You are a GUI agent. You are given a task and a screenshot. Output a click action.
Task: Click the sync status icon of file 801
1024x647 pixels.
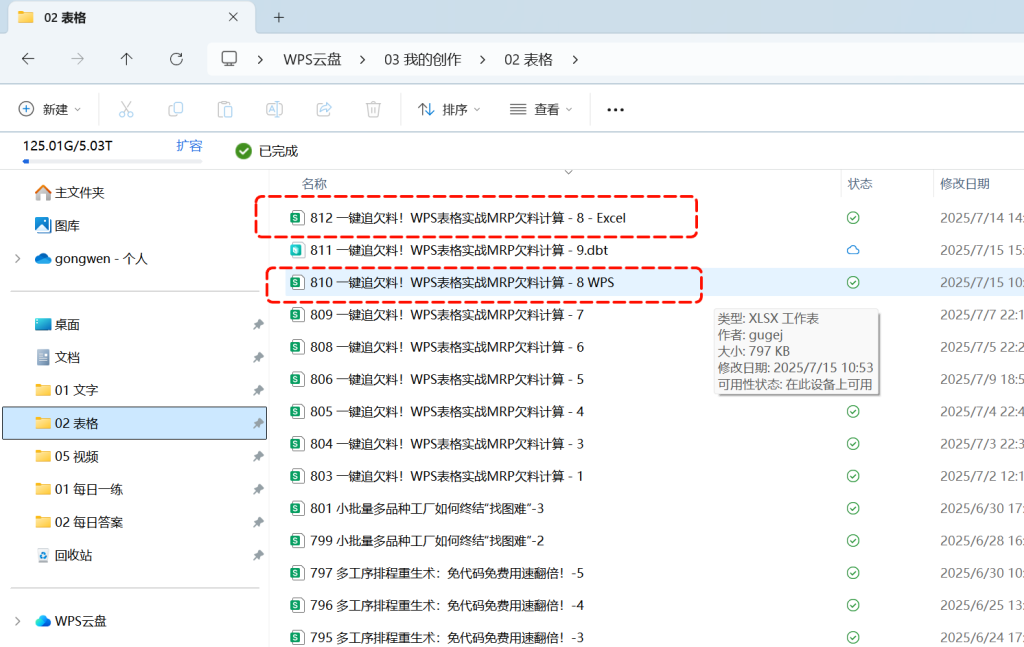point(853,509)
